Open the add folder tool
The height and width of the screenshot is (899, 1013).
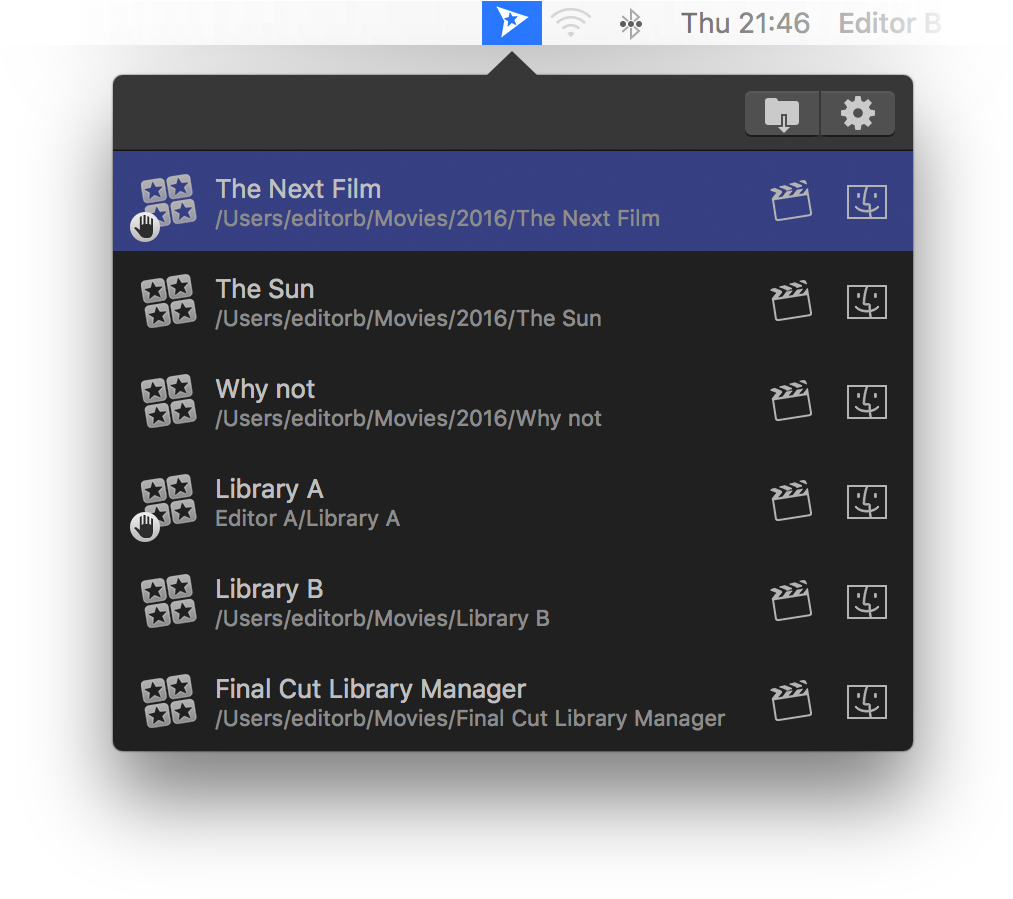click(781, 113)
